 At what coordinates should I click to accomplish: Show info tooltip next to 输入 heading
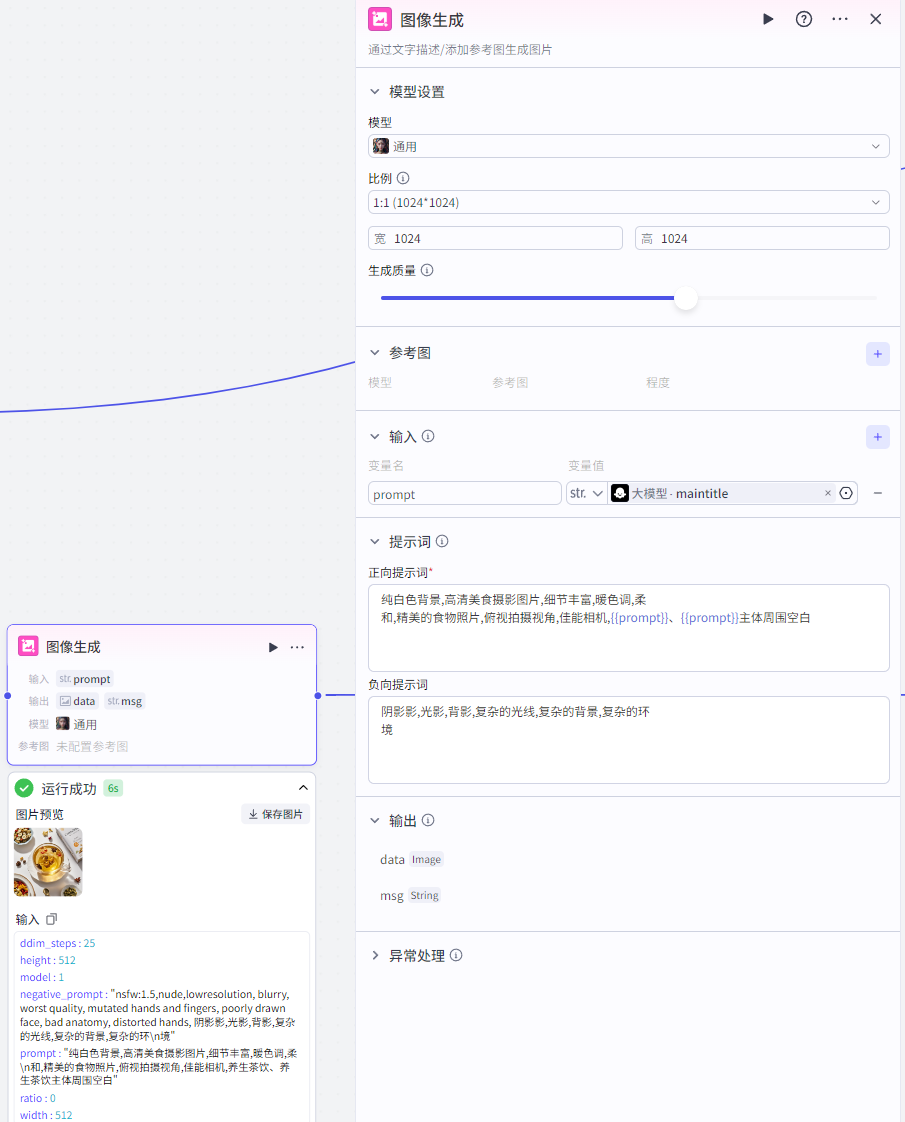(x=428, y=436)
